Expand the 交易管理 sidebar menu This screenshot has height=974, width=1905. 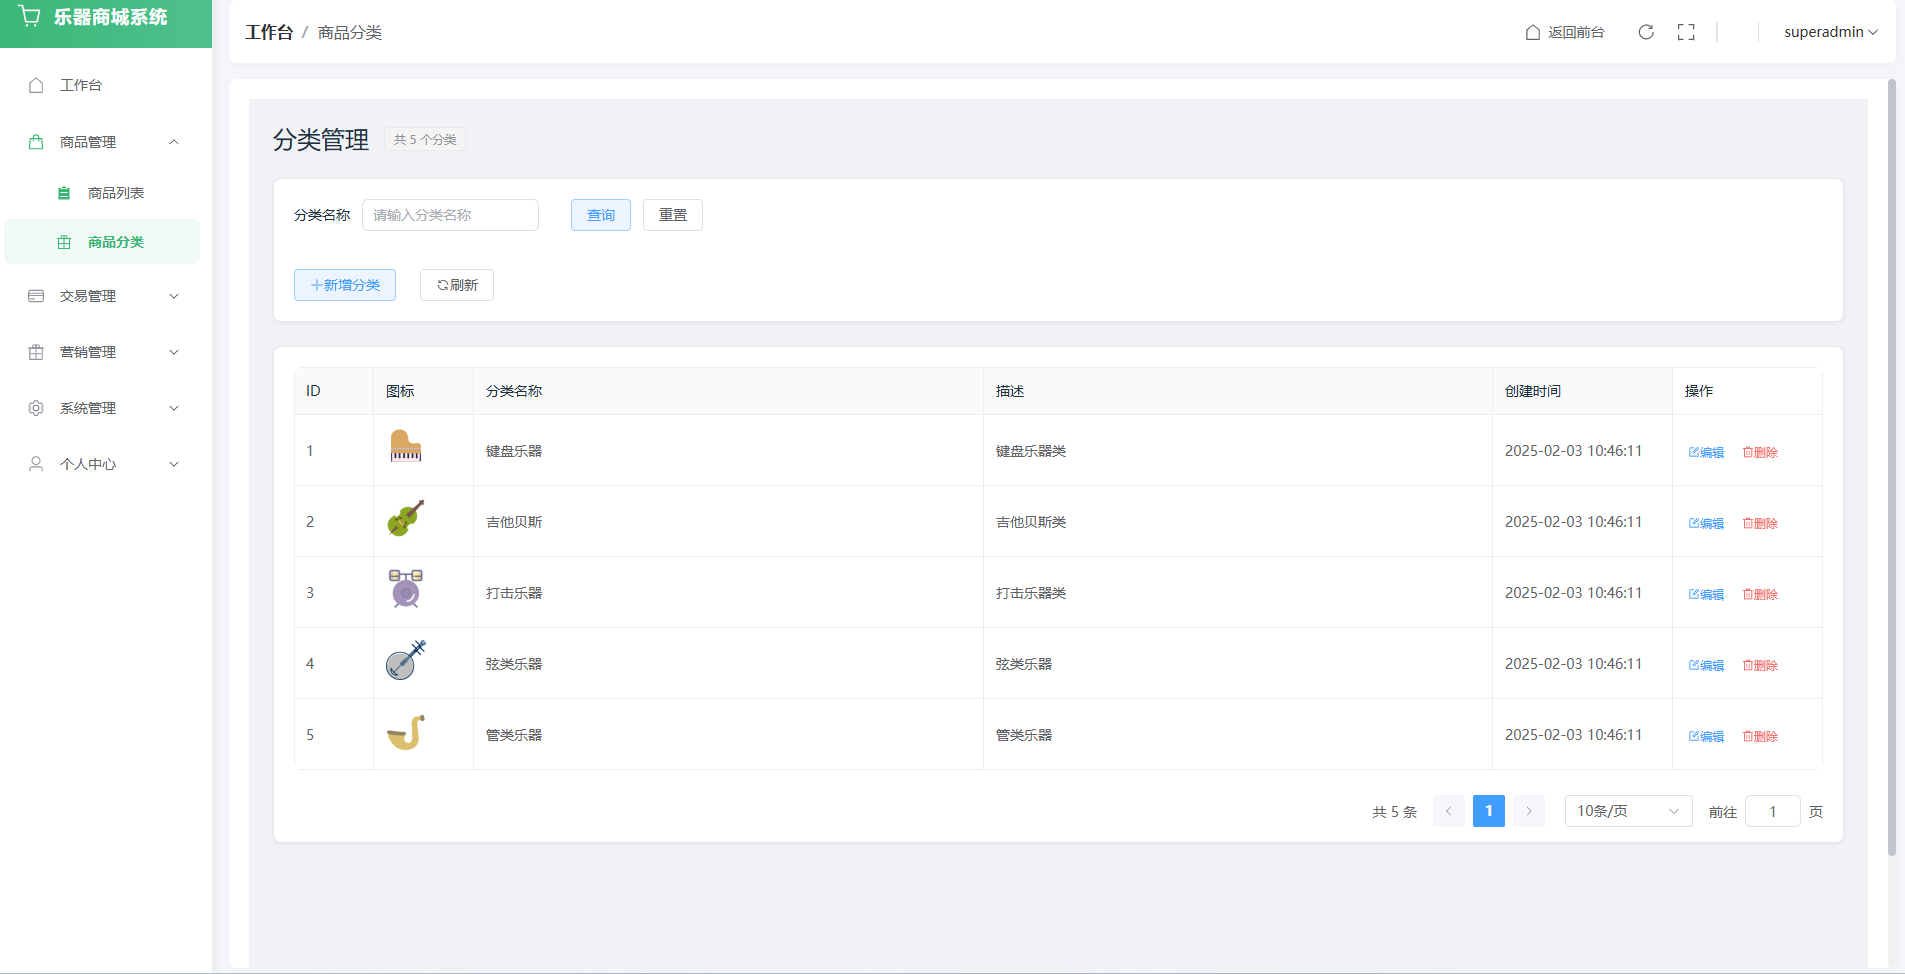tap(105, 296)
